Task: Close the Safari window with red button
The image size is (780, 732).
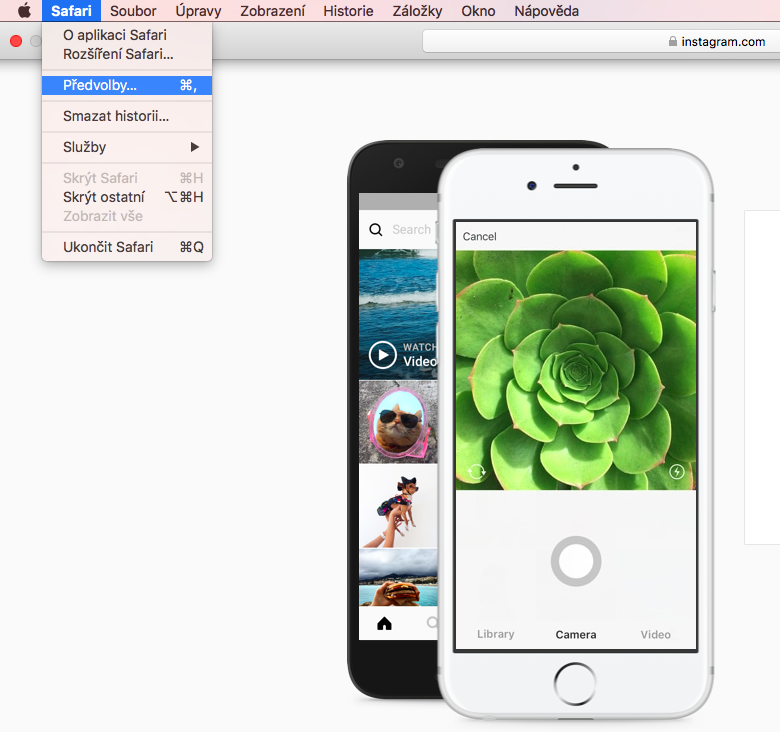Action: (x=16, y=41)
